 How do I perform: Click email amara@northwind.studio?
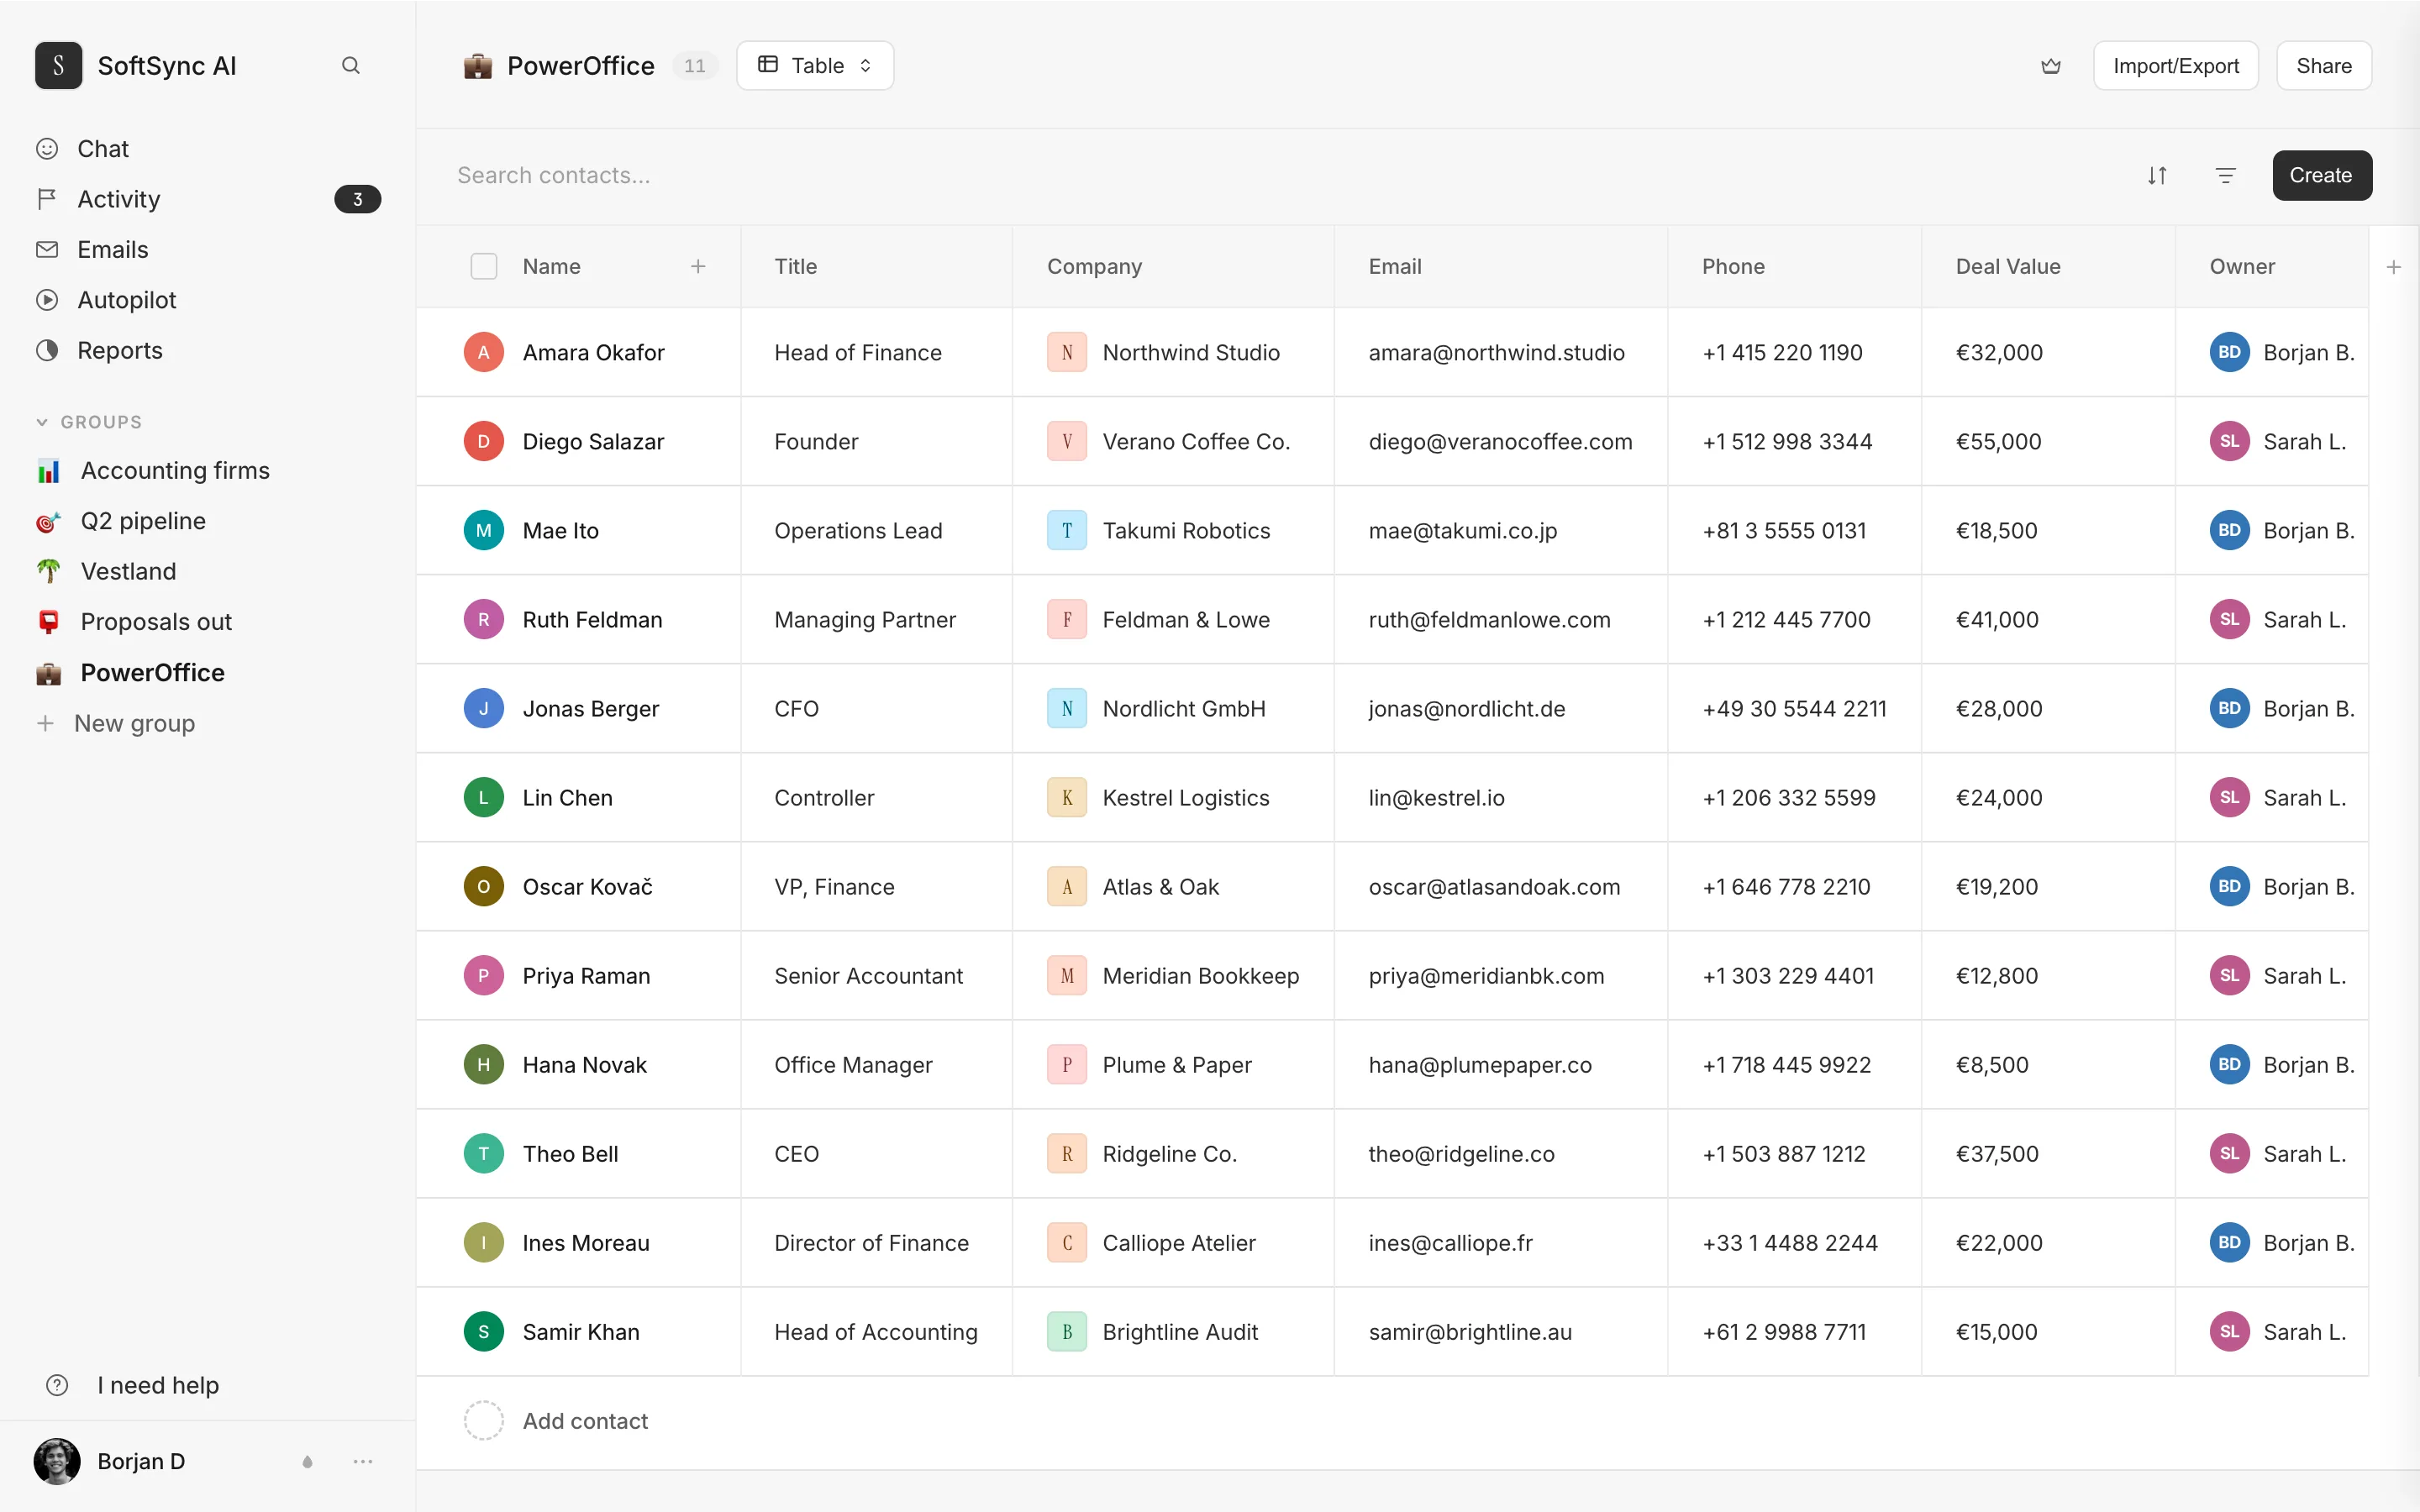pos(1496,352)
